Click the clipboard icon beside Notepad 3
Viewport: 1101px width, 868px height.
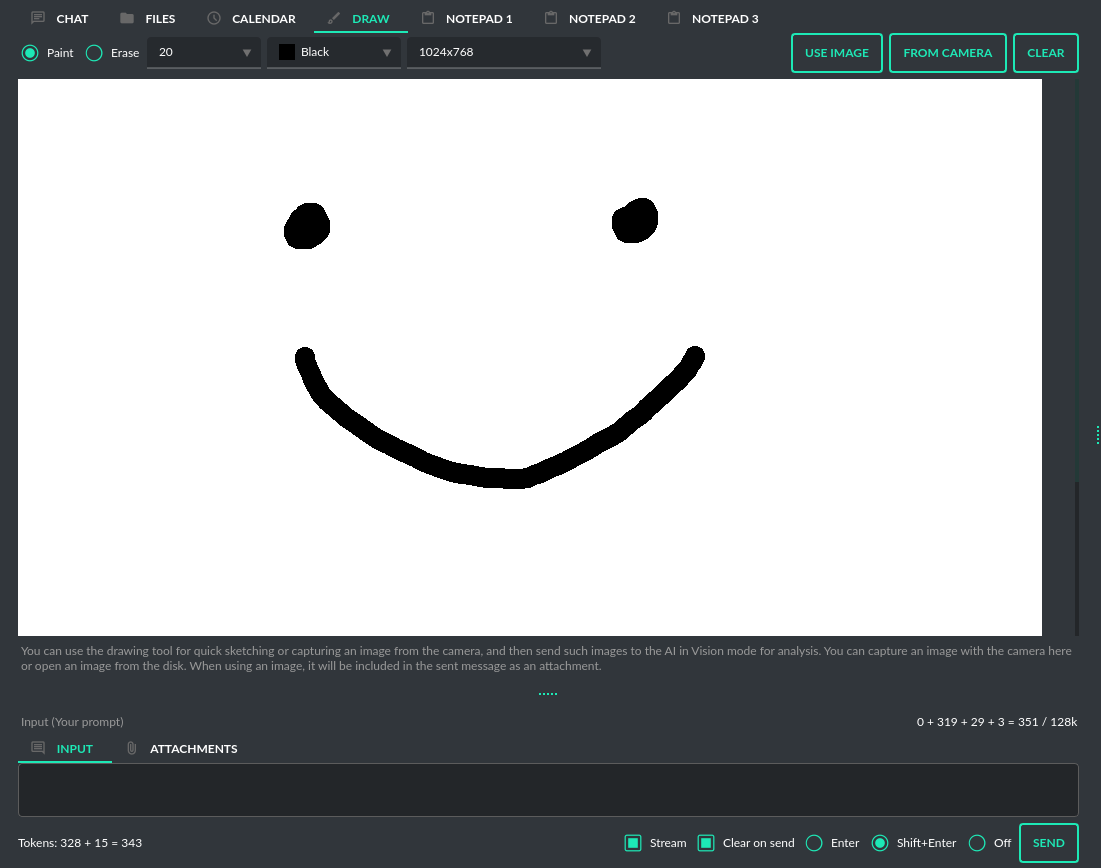tap(674, 18)
